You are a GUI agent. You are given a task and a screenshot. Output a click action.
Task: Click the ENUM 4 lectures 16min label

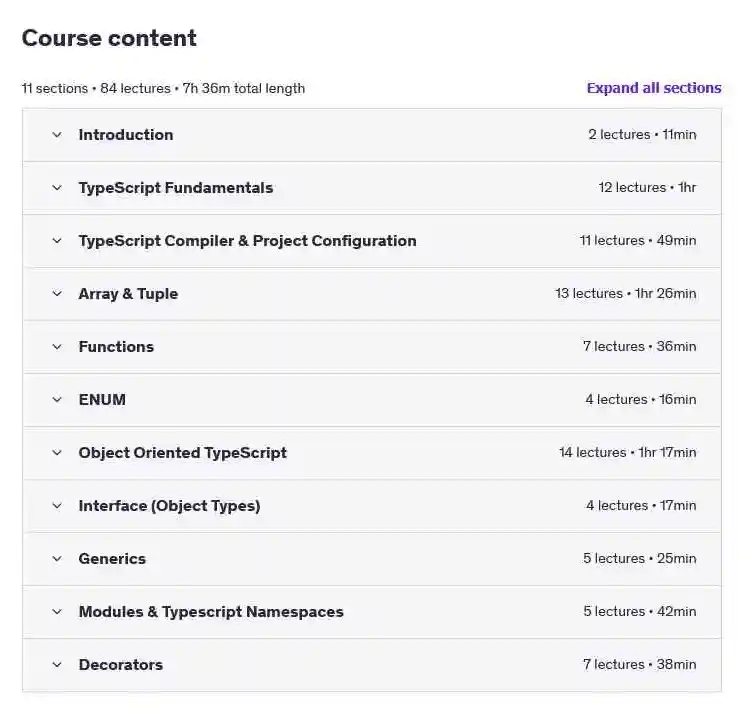point(641,400)
